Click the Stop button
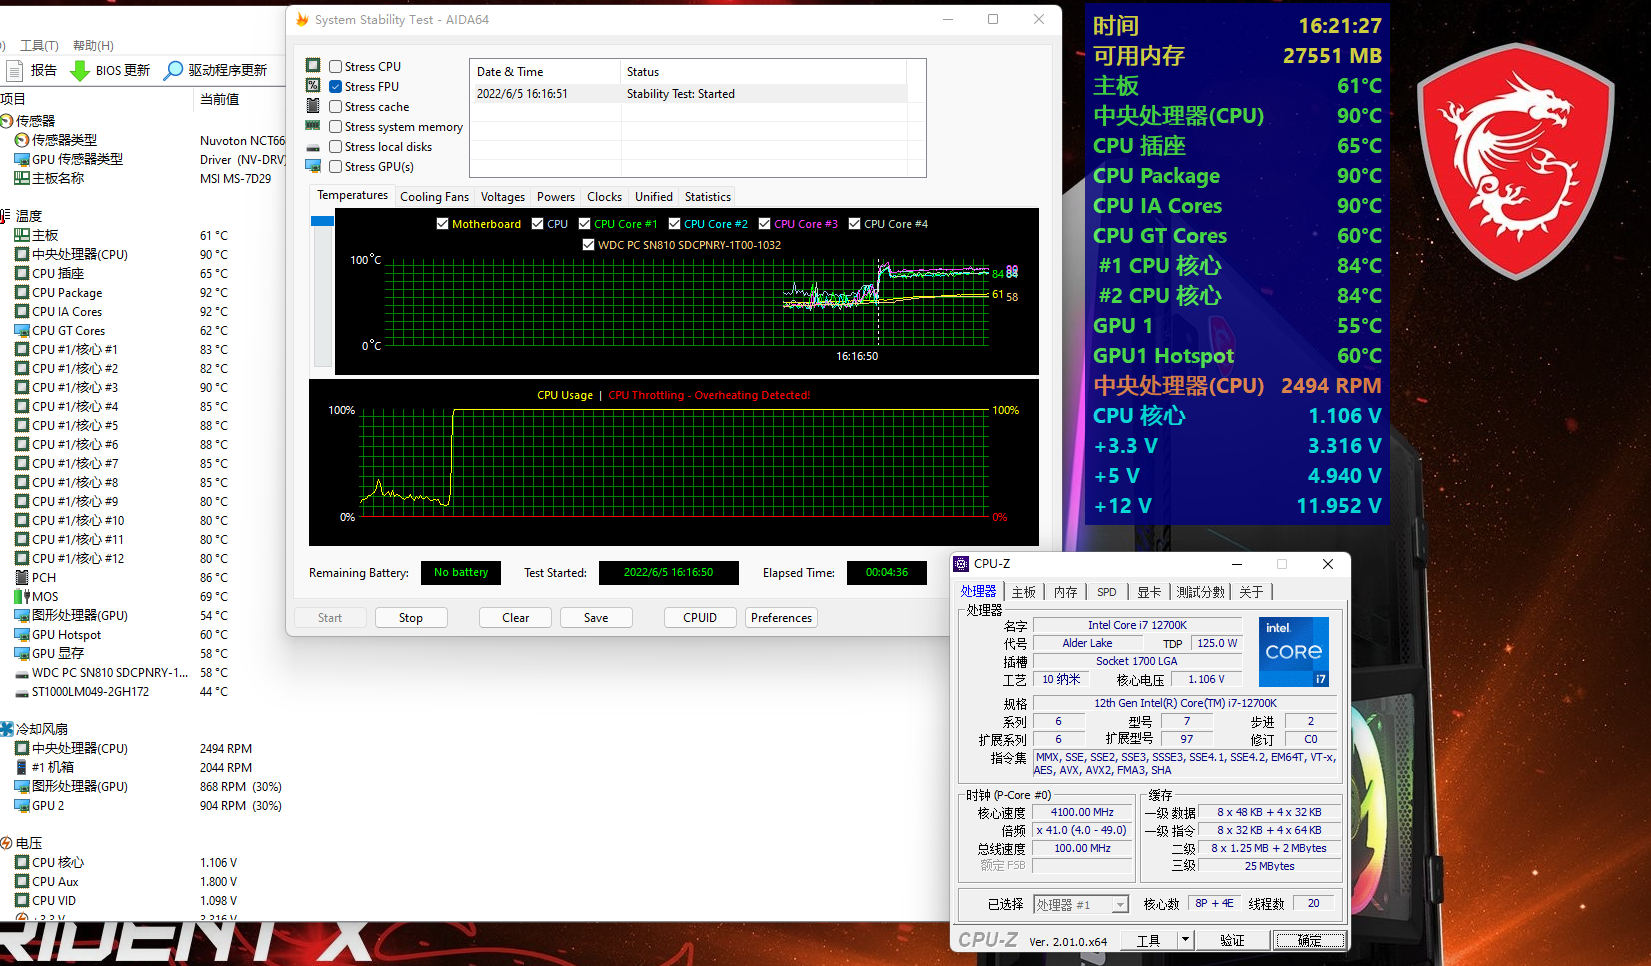Viewport: 1651px width, 966px height. tap(411, 618)
